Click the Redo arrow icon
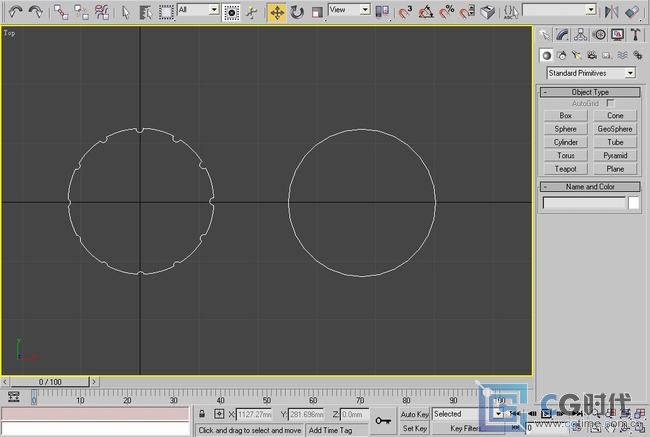 (36, 12)
